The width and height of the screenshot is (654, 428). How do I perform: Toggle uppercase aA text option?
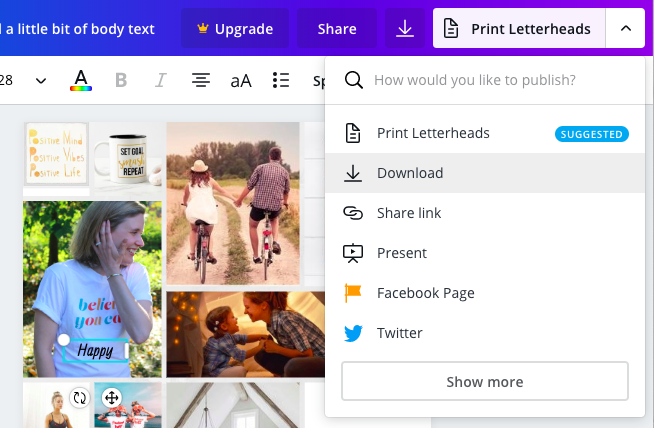pyautogui.click(x=241, y=80)
